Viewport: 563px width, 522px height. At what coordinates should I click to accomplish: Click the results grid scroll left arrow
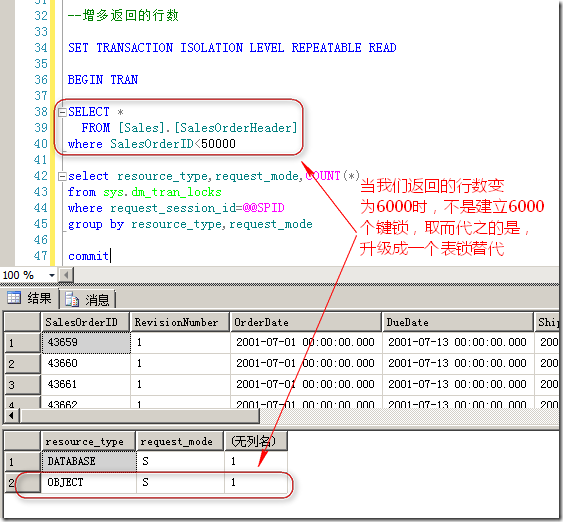(11, 415)
